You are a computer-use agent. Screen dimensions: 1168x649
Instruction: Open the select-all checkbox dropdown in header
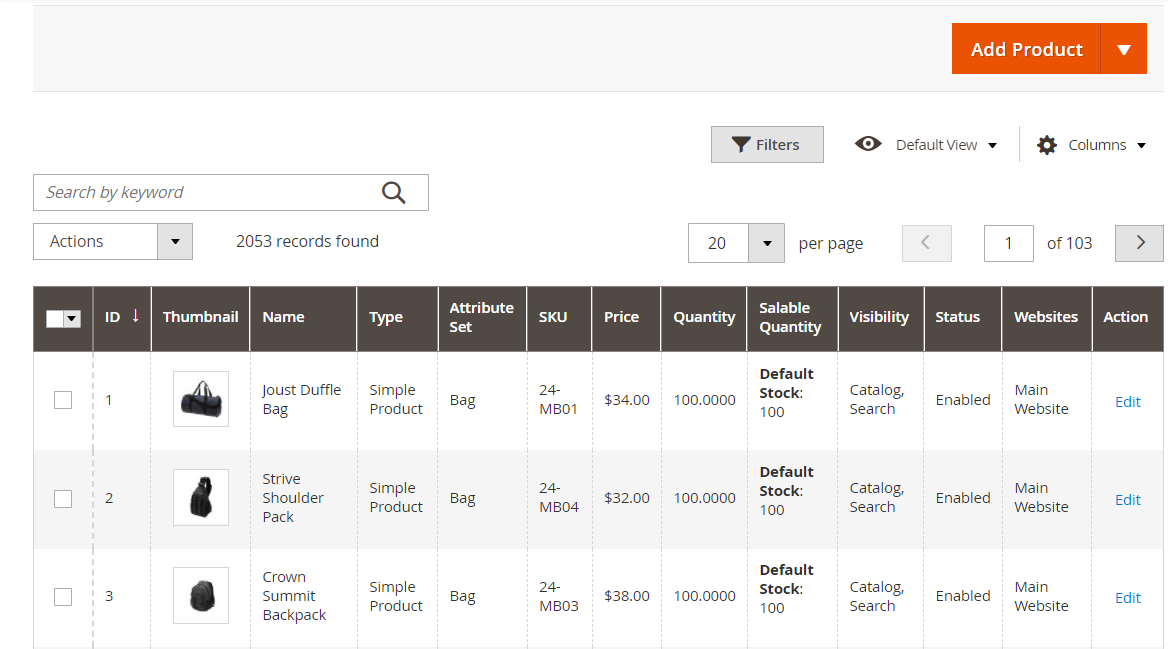click(72, 318)
